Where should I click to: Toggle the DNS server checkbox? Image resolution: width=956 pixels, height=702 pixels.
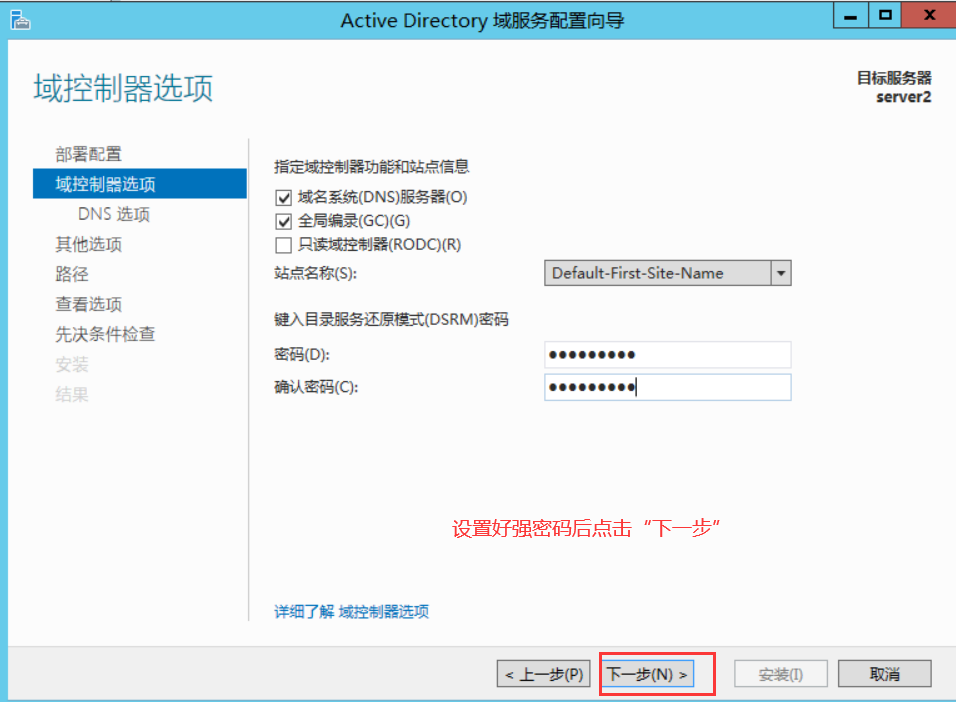click(x=284, y=198)
